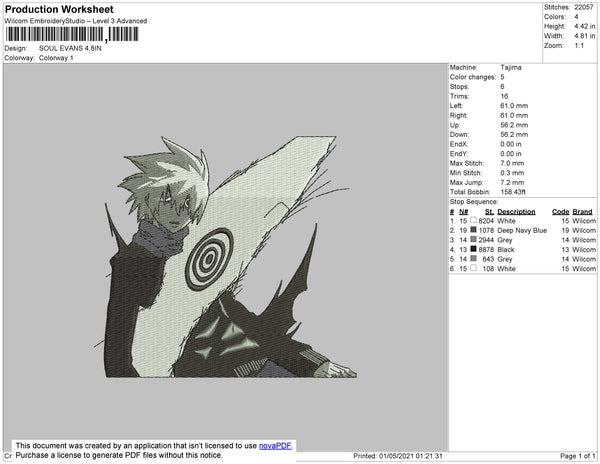
Task: Click the Width value 4.81 in
Action: click(584, 36)
